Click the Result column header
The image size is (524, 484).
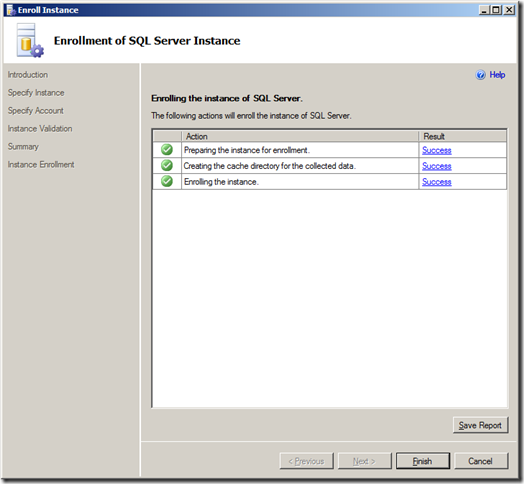point(463,136)
